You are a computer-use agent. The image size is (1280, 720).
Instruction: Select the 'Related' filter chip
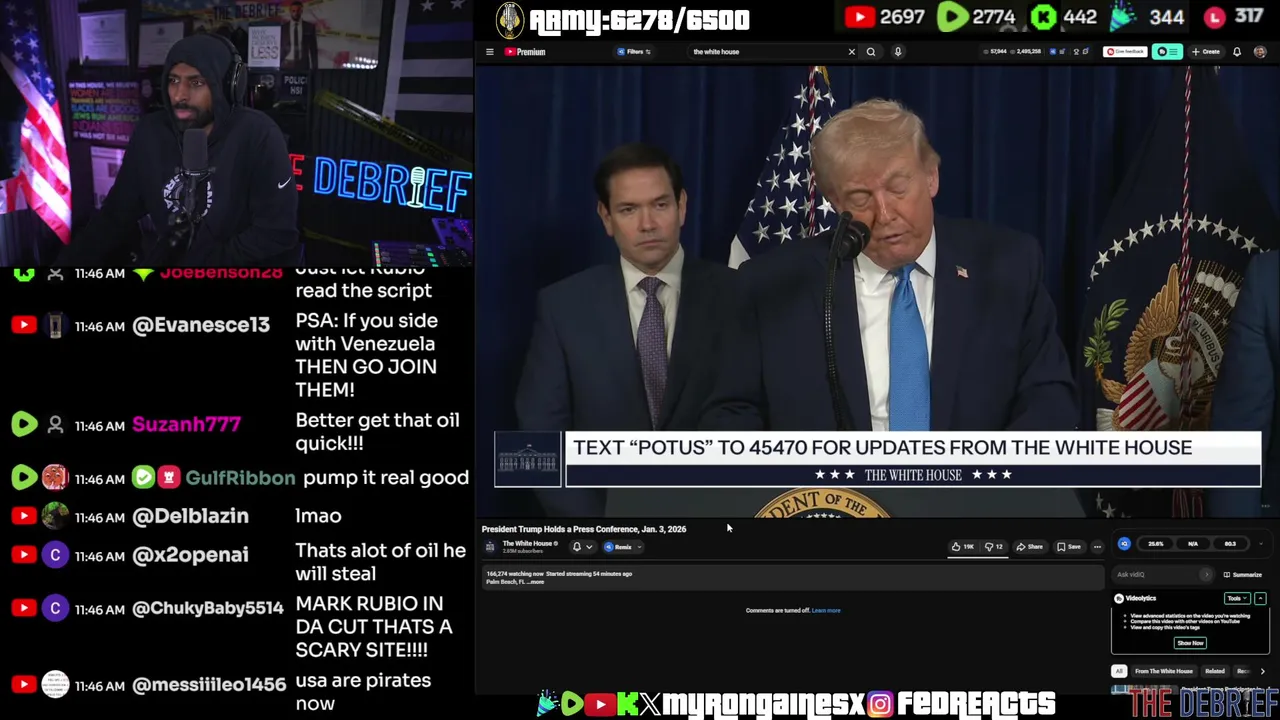(x=1215, y=671)
